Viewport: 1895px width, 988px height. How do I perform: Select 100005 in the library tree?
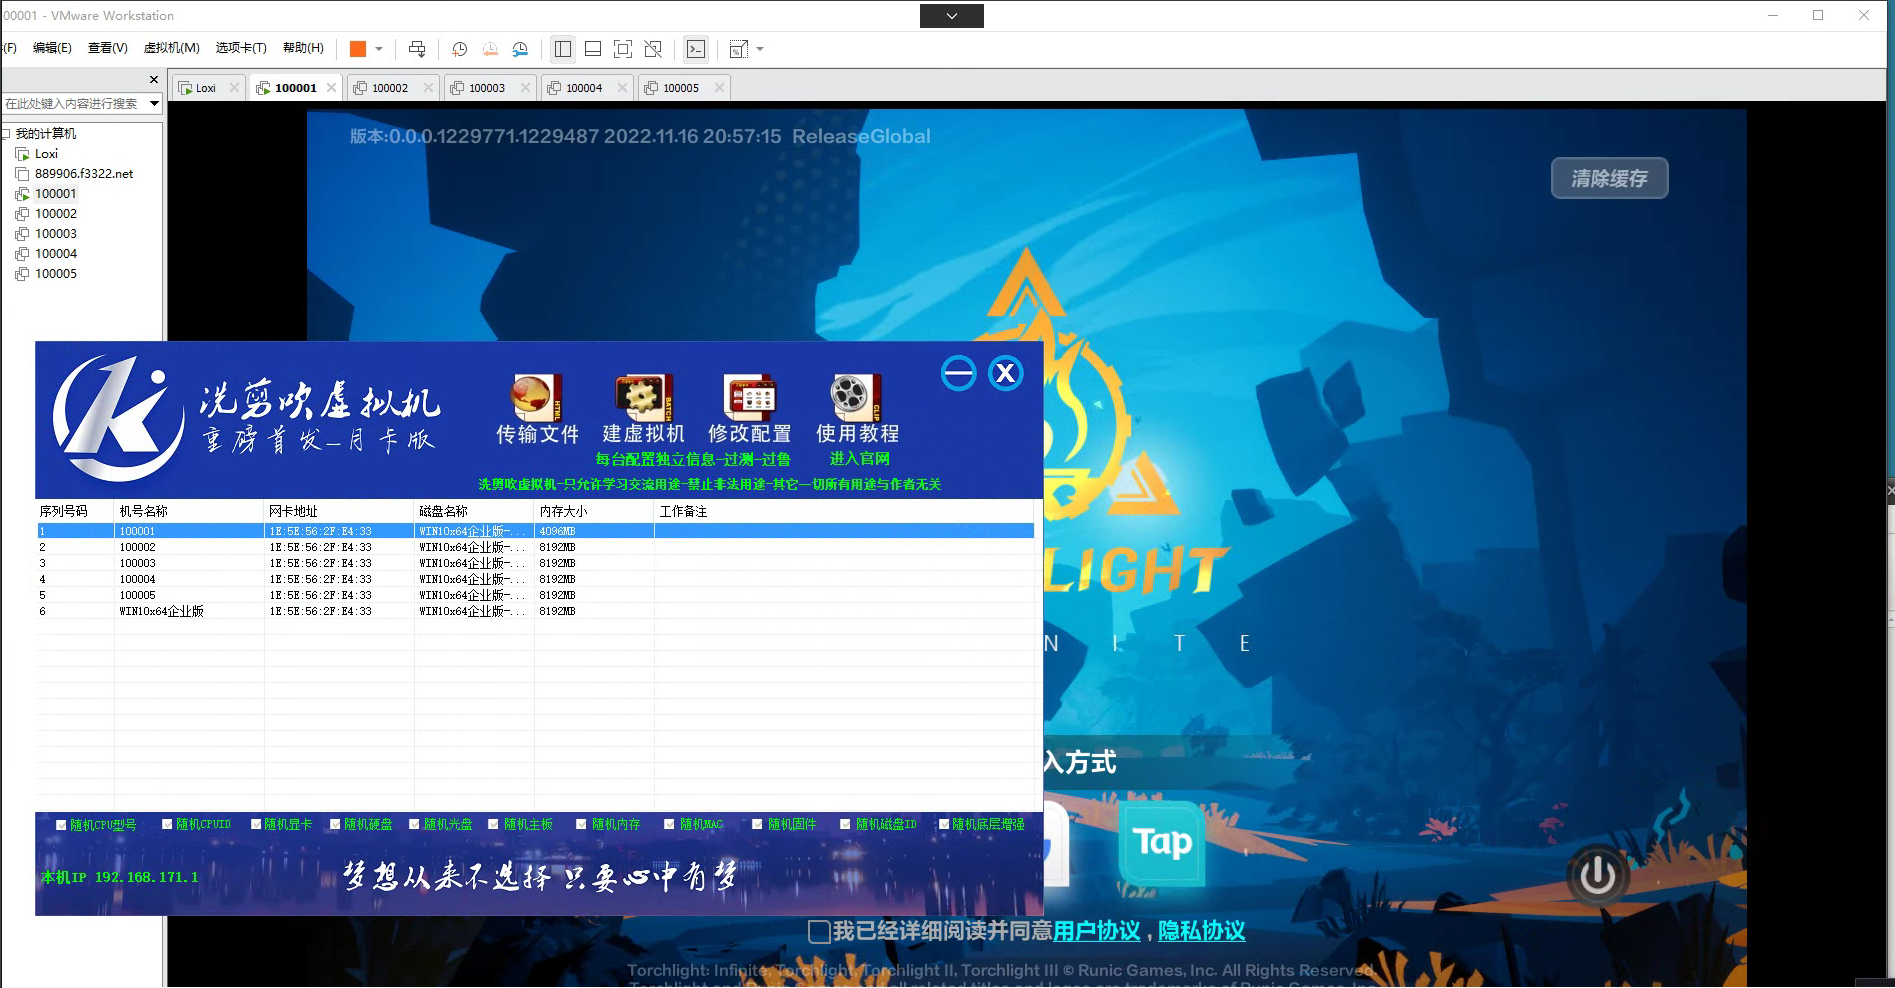pyautogui.click(x=55, y=274)
